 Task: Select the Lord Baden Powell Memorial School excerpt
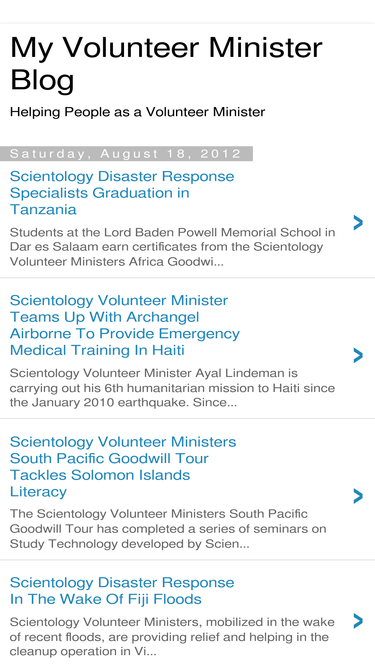172,247
